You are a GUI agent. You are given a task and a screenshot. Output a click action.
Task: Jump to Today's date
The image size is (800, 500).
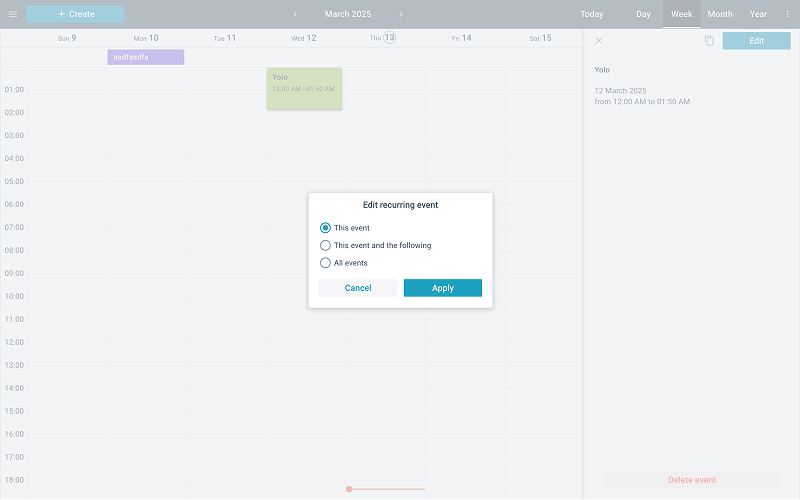point(591,14)
